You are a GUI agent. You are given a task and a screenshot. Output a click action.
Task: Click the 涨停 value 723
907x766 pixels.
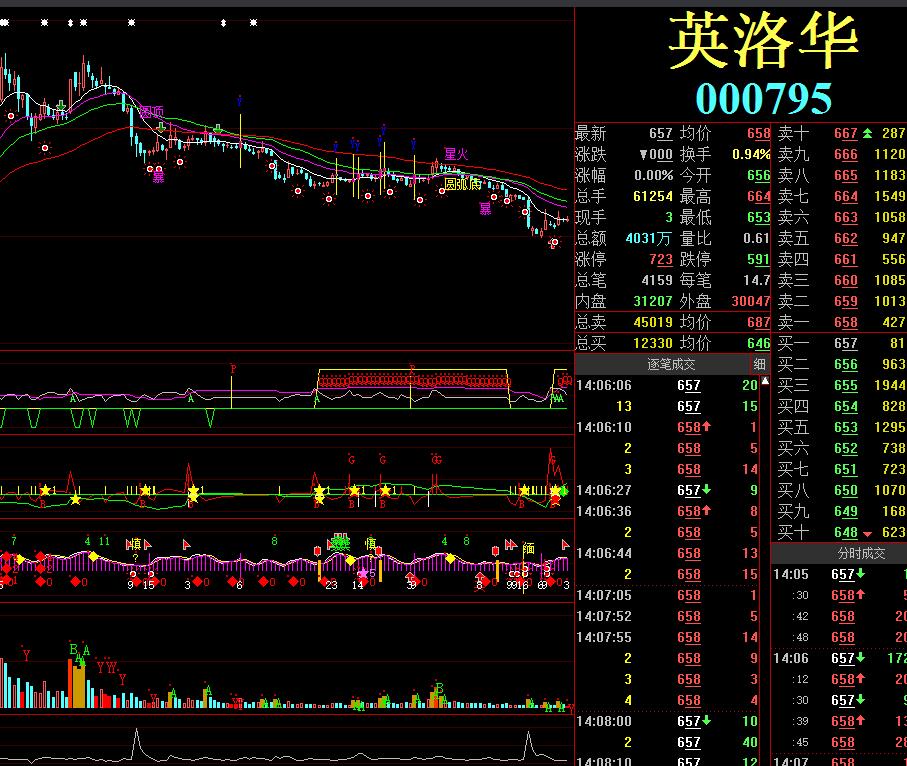[x=661, y=259]
